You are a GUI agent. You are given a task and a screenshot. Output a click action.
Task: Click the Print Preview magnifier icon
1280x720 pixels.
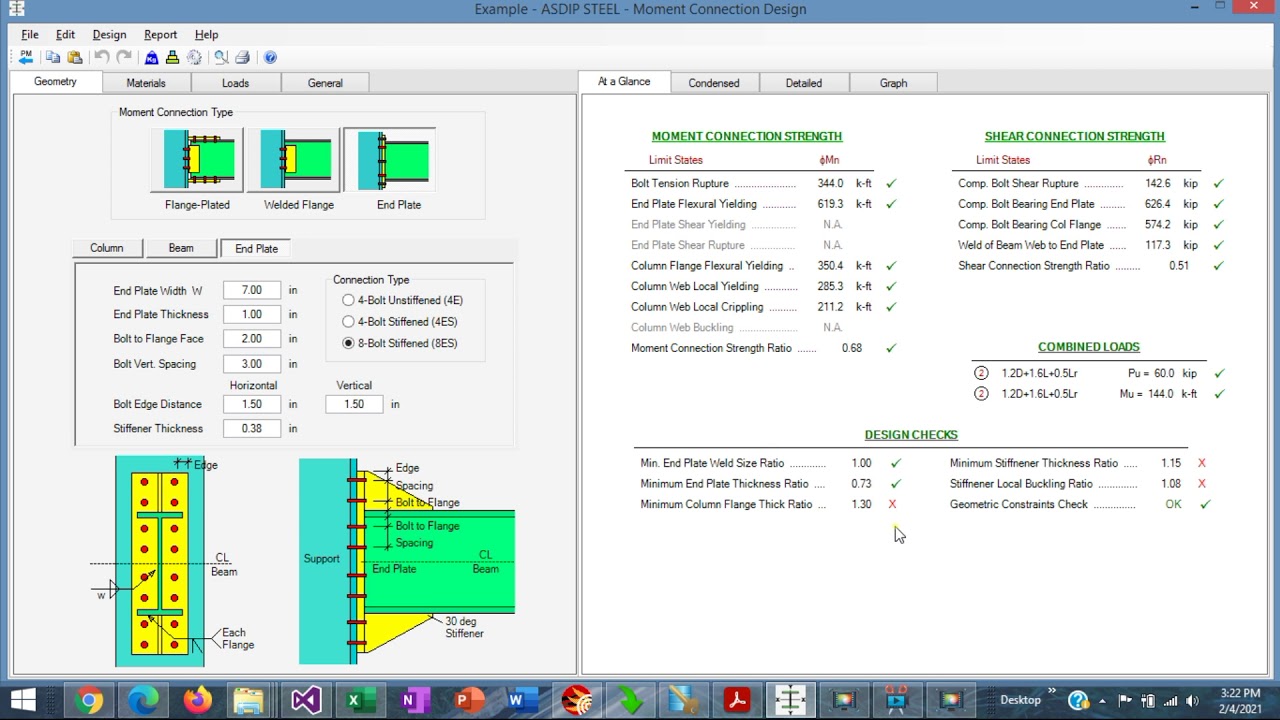pyautogui.click(x=221, y=58)
